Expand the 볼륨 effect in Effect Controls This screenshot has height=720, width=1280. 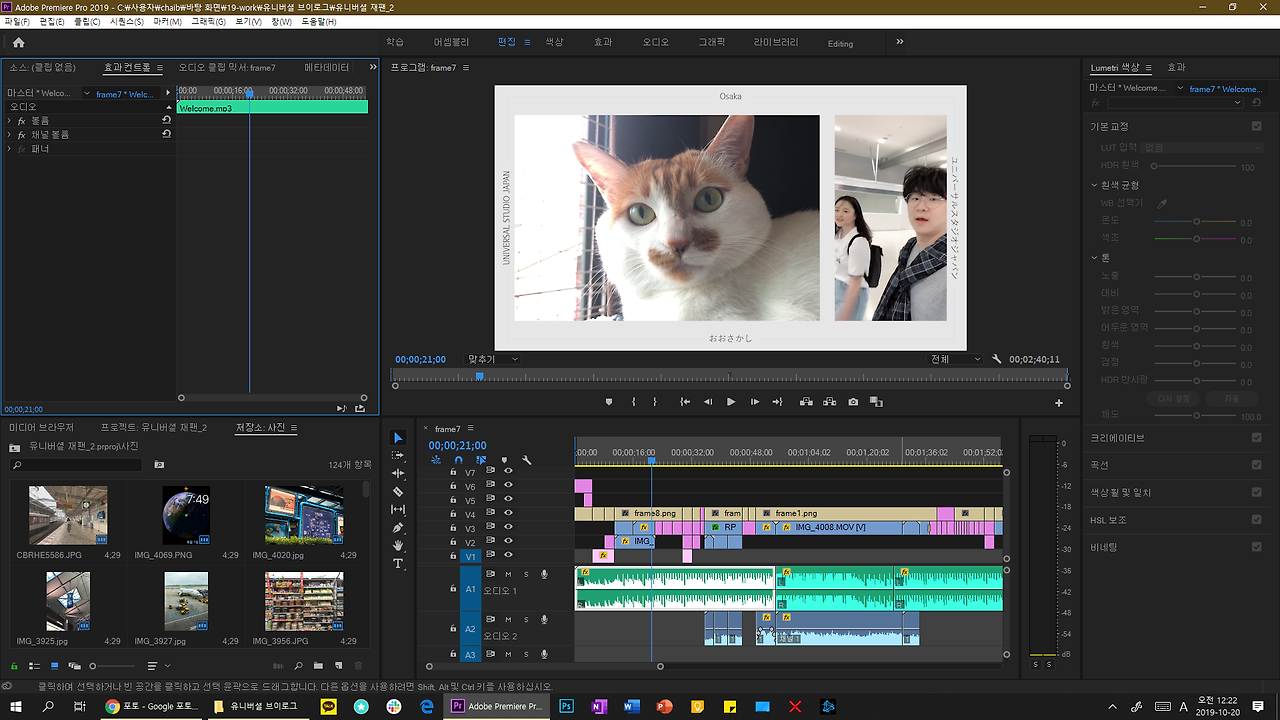(x=10, y=120)
